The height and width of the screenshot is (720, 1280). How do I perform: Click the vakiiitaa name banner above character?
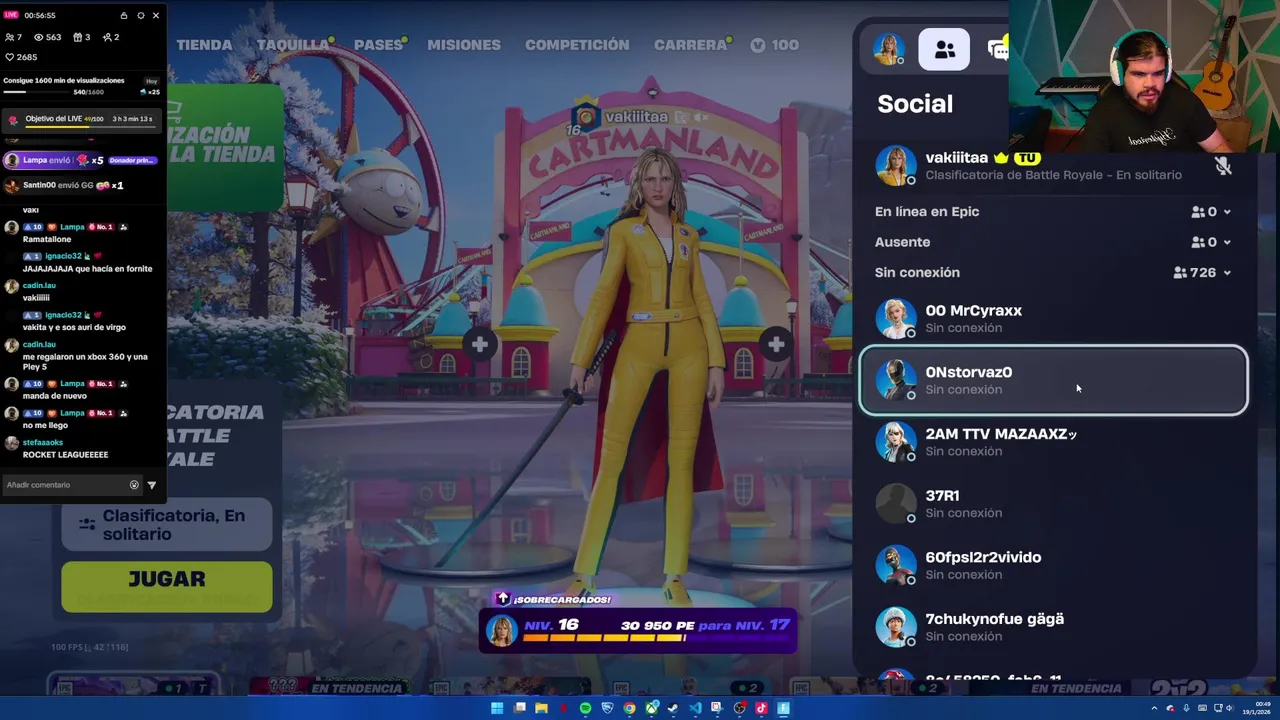(635, 117)
